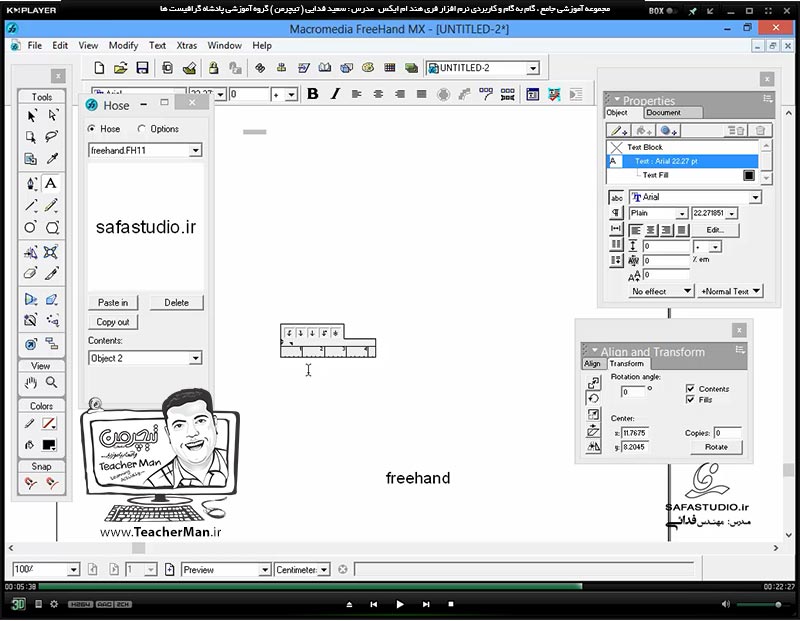Seek on the KMPlayer progress bar
The height and width of the screenshot is (621, 800).
pyautogui.click(x=399, y=586)
